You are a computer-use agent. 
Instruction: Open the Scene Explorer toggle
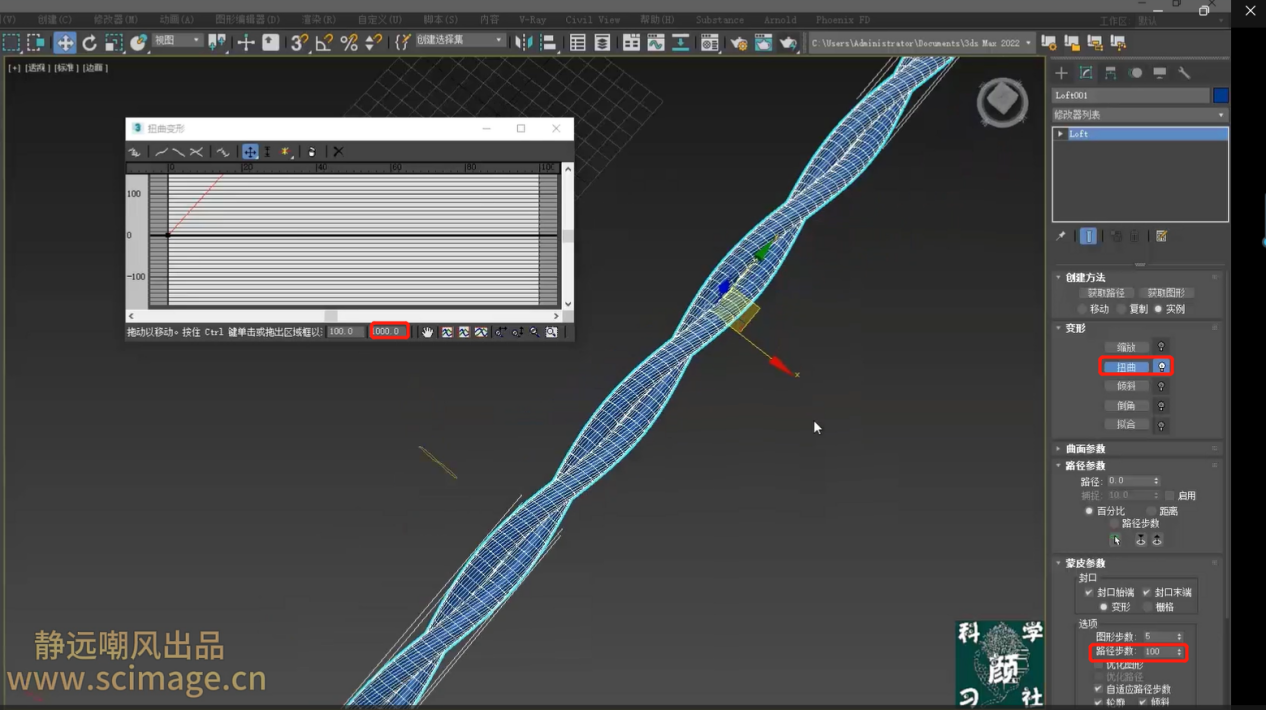pyautogui.click(x=578, y=43)
